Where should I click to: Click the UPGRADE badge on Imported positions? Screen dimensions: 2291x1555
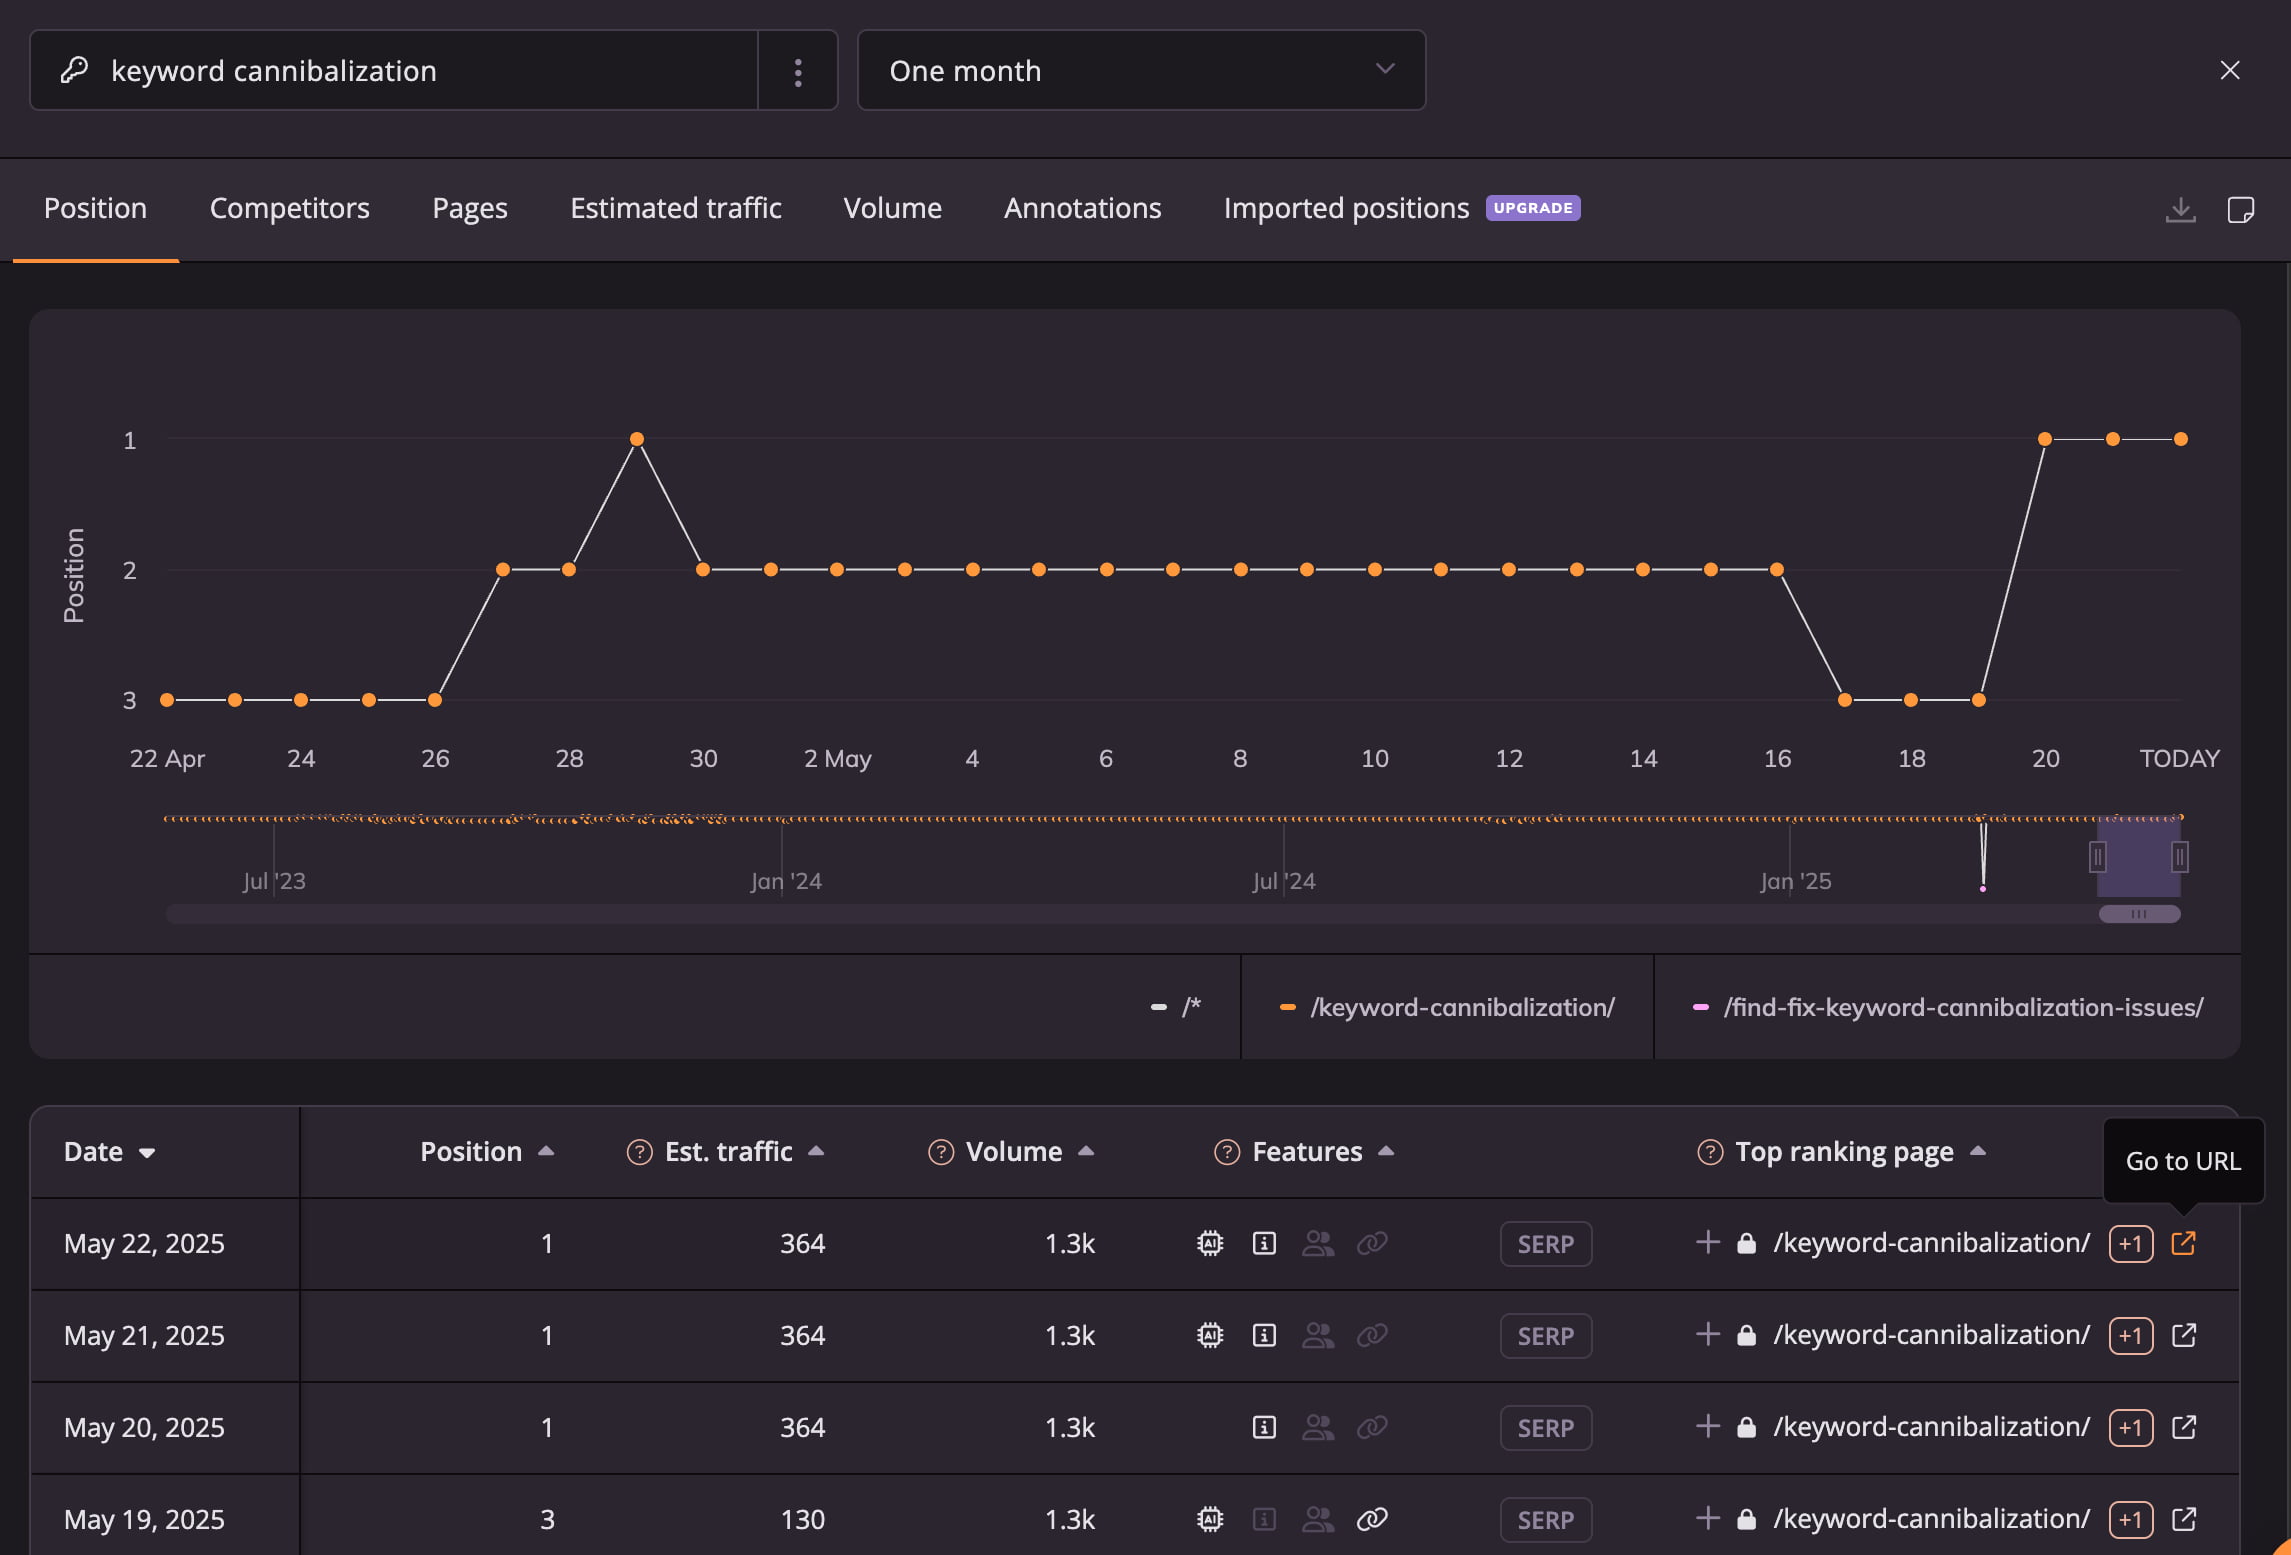click(1532, 208)
